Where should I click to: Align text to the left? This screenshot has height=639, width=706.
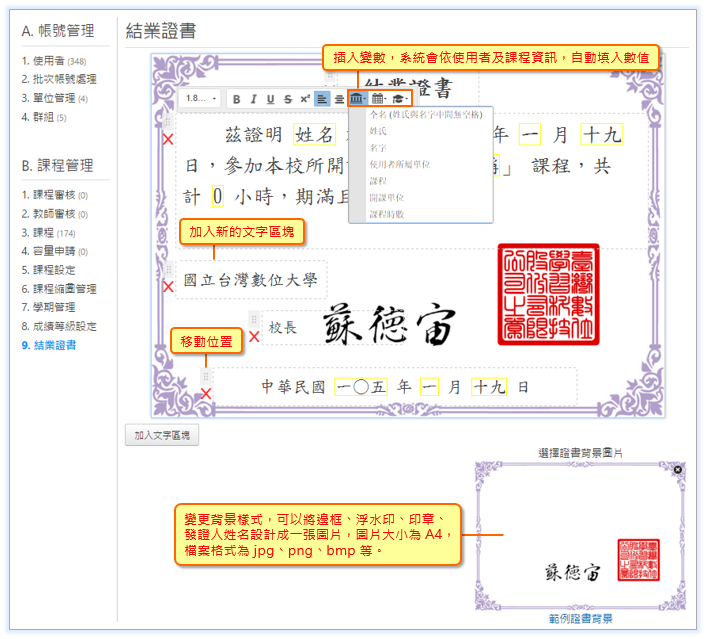(322, 99)
